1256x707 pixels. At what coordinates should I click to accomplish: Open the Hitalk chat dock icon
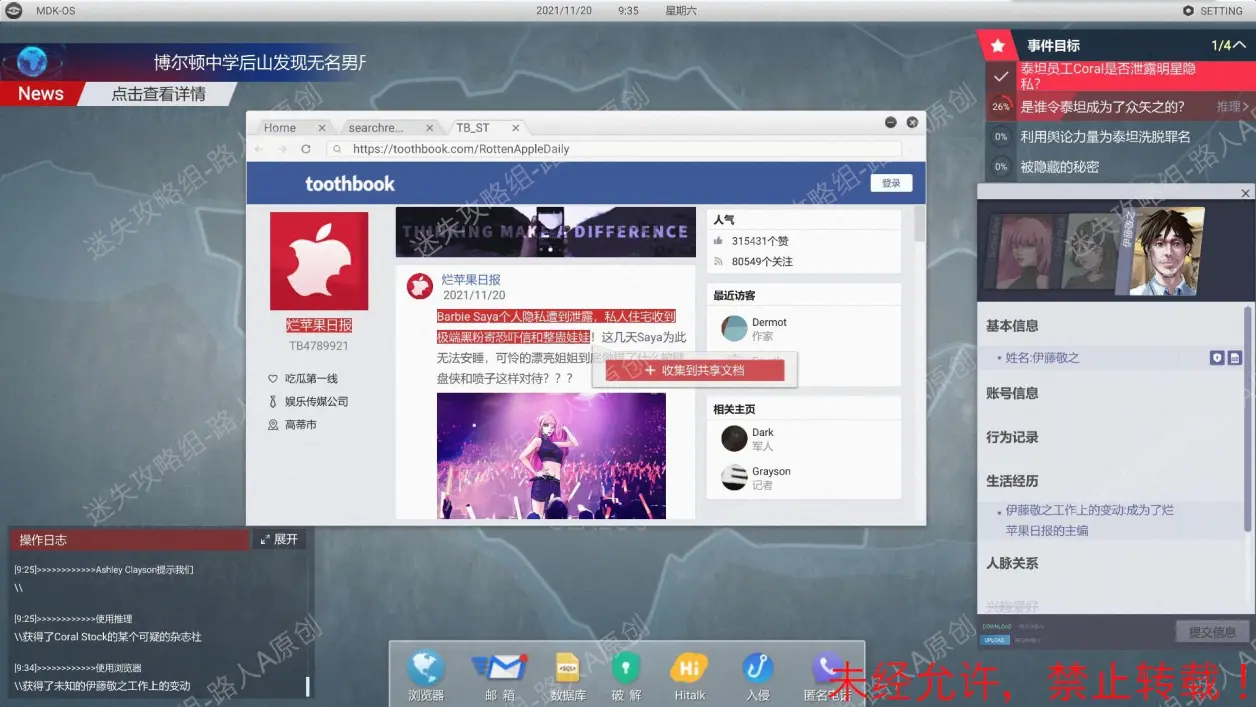pyautogui.click(x=689, y=668)
